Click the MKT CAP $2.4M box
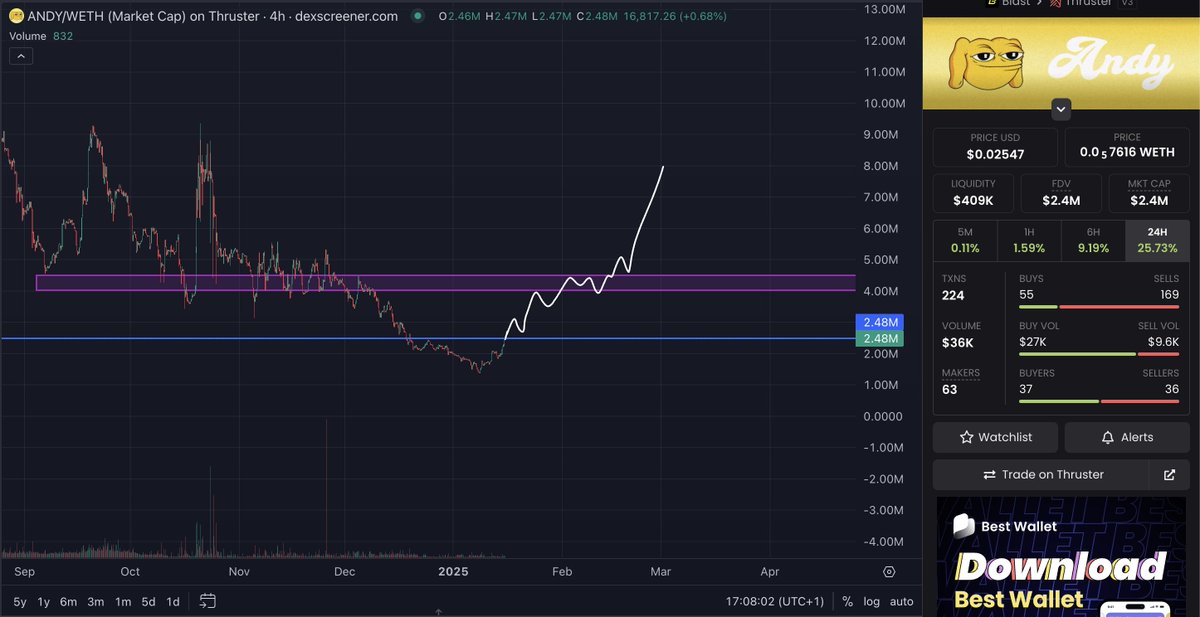 [x=1148, y=193]
